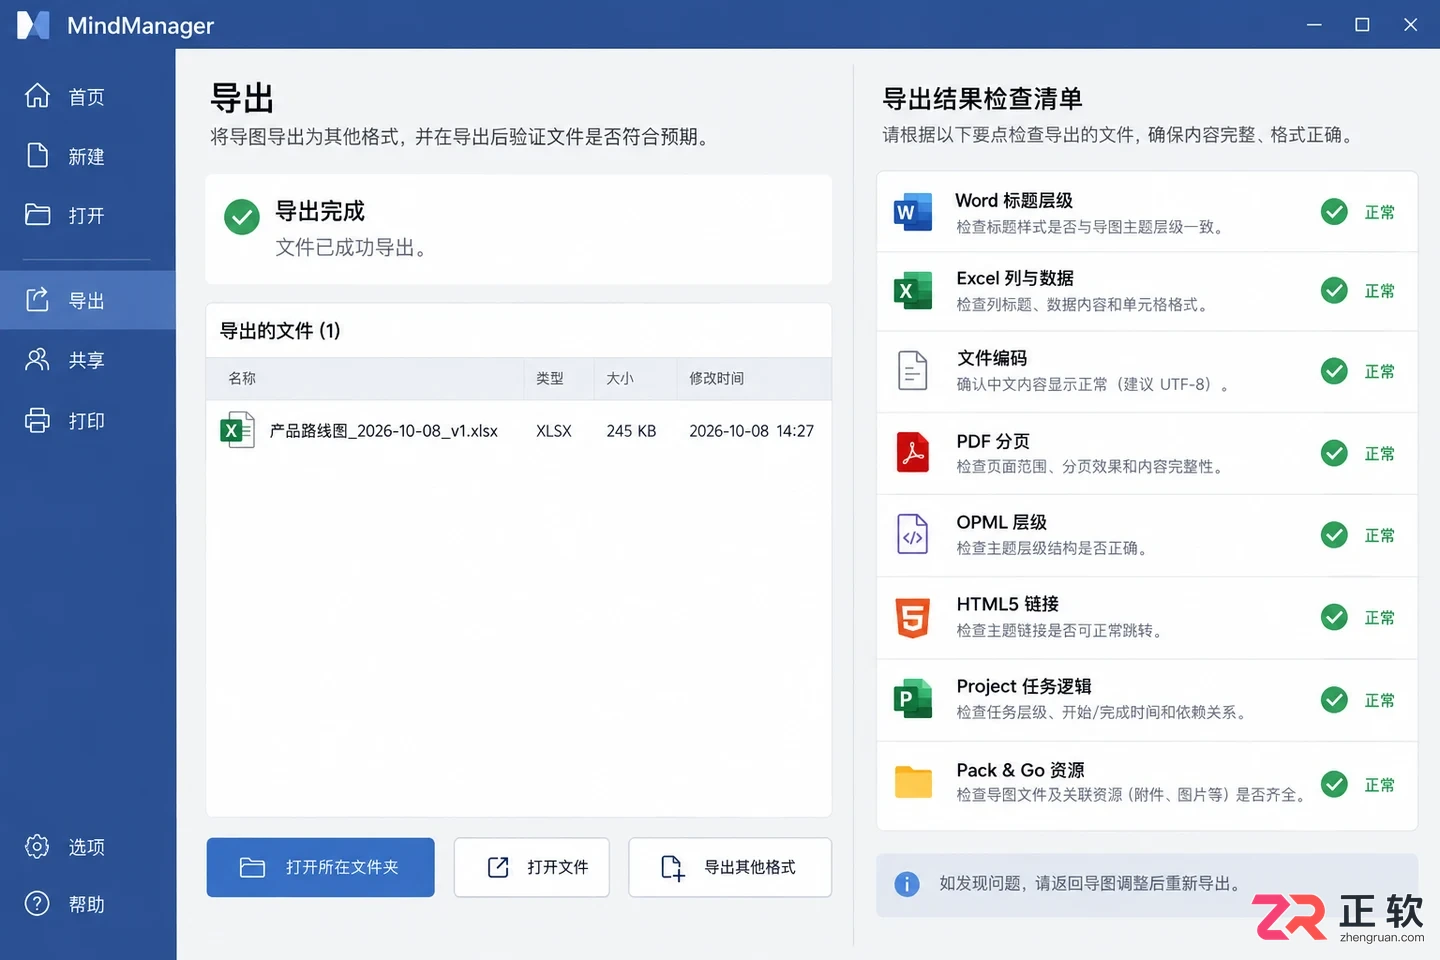Click the 打开 folder icon in sidebar
Viewport: 1440px width, 960px height.
pyautogui.click(x=37, y=214)
